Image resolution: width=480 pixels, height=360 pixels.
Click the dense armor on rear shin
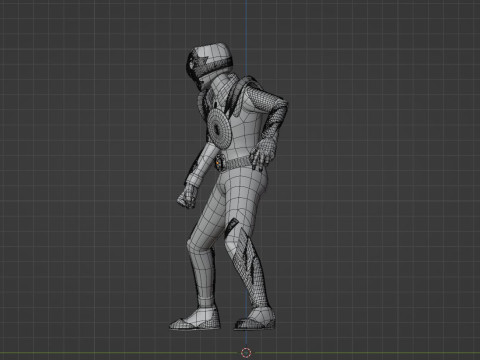coord(253,267)
